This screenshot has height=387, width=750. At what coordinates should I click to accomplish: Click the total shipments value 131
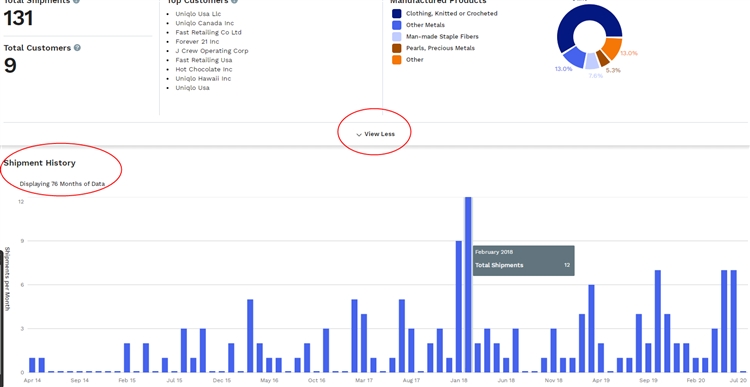click(x=18, y=19)
